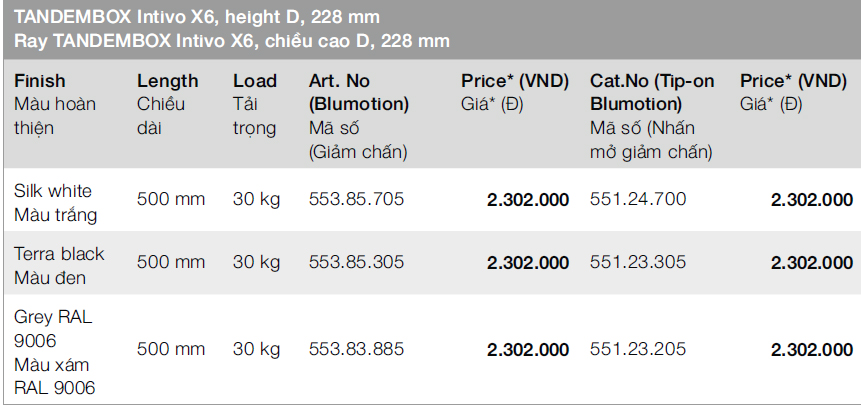861x414 pixels.
Task: Select the Finish column header
Action: [x=40, y=81]
